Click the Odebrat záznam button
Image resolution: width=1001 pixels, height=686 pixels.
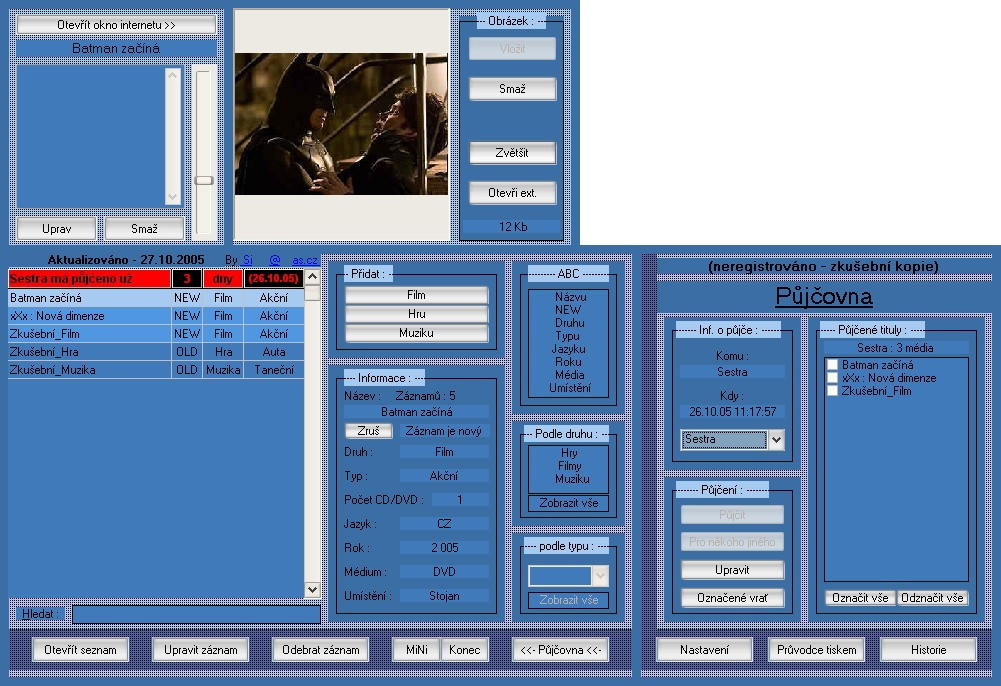coord(320,650)
